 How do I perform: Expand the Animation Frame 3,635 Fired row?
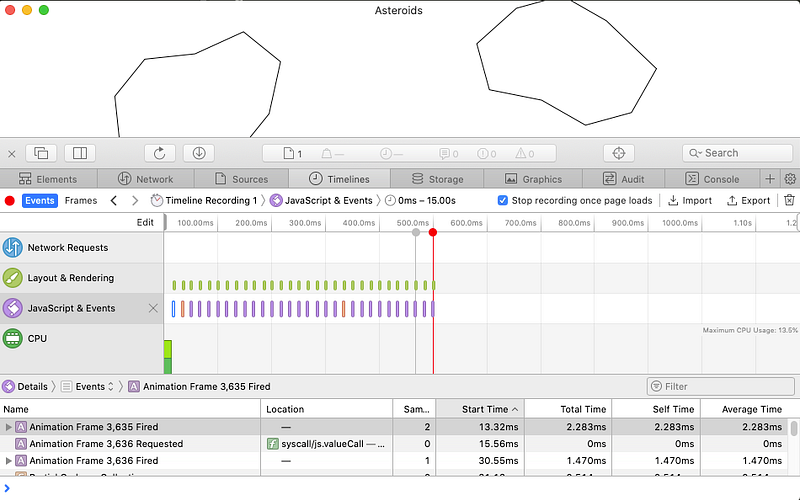pyautogui.click(x=8, y=427)
